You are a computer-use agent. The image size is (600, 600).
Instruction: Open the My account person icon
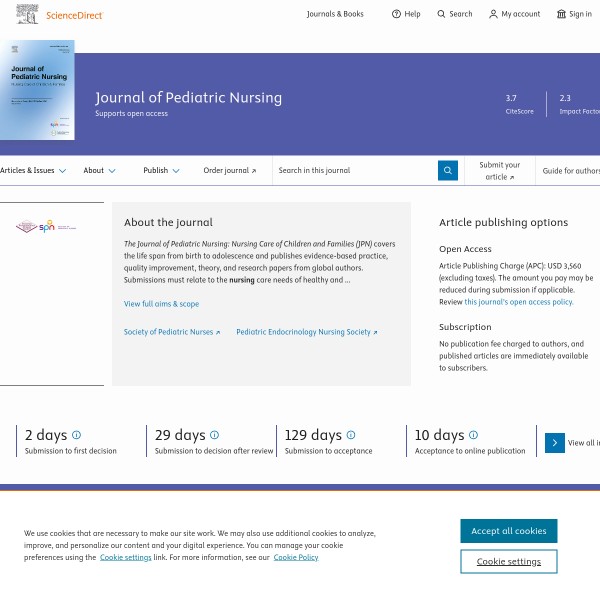click(493, 14)
